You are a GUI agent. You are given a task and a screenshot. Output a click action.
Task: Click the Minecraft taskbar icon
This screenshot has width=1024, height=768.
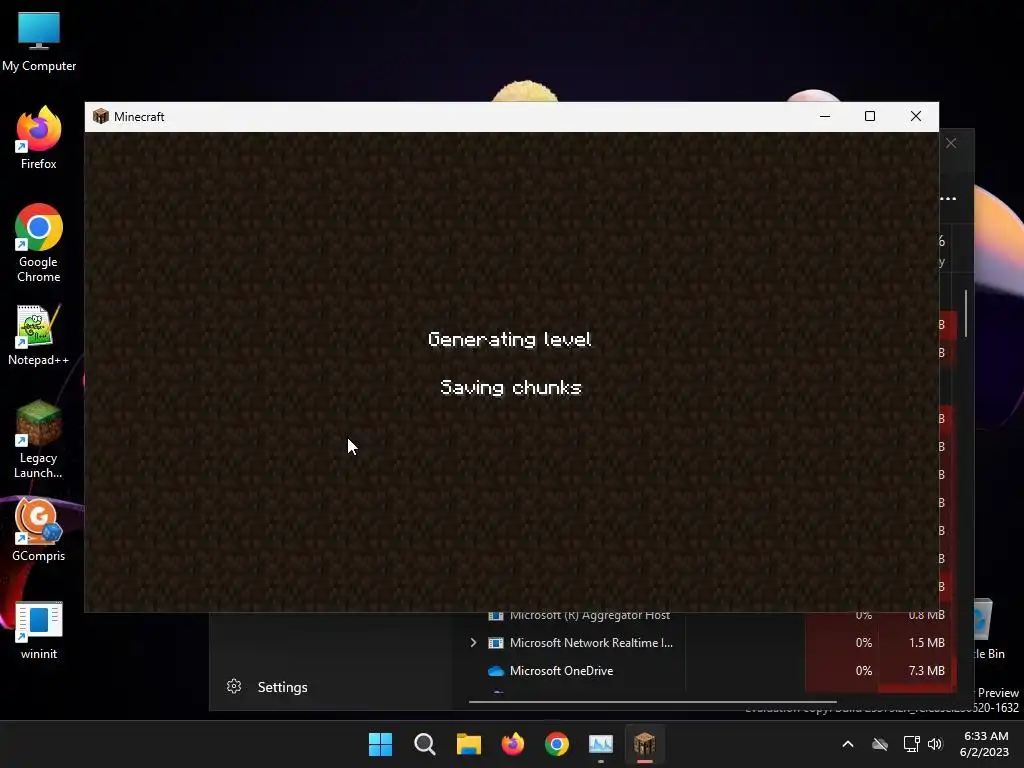click(x=645, y=744)
